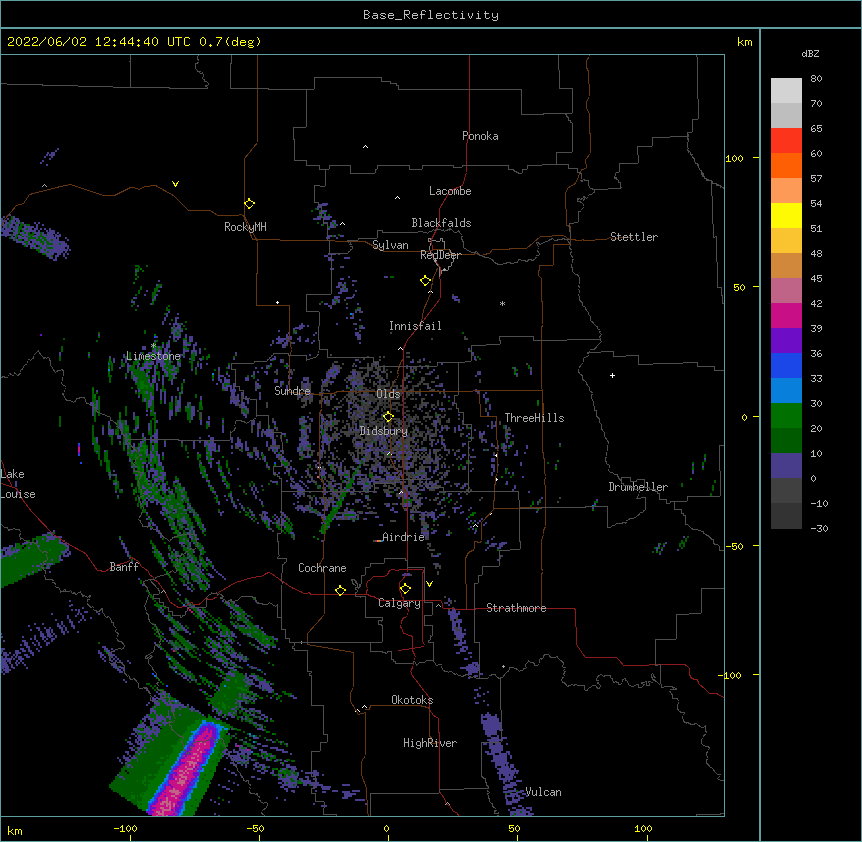Select the Stettler label
The width and height of the screenshot is (862, 842).
(634, 237)
